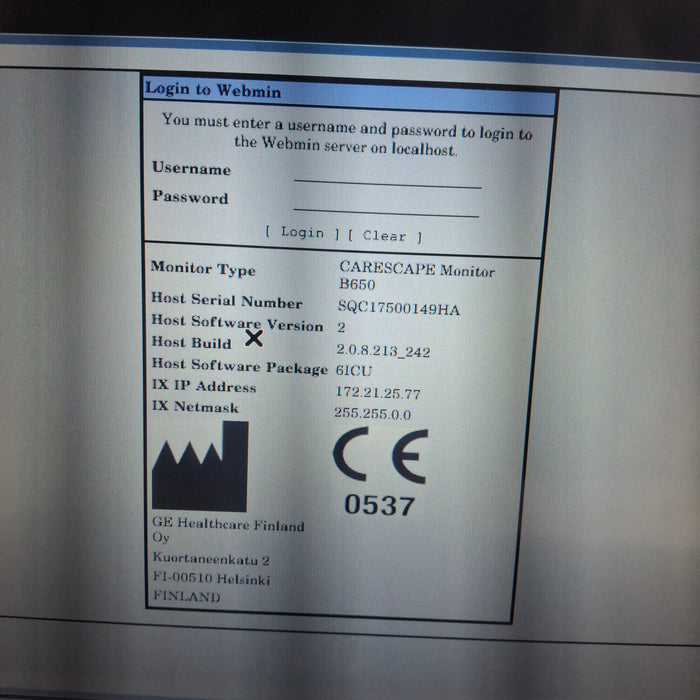Click the 'FINLAND' country text
The height and width of the screenshot is (700, 700).
187,596
